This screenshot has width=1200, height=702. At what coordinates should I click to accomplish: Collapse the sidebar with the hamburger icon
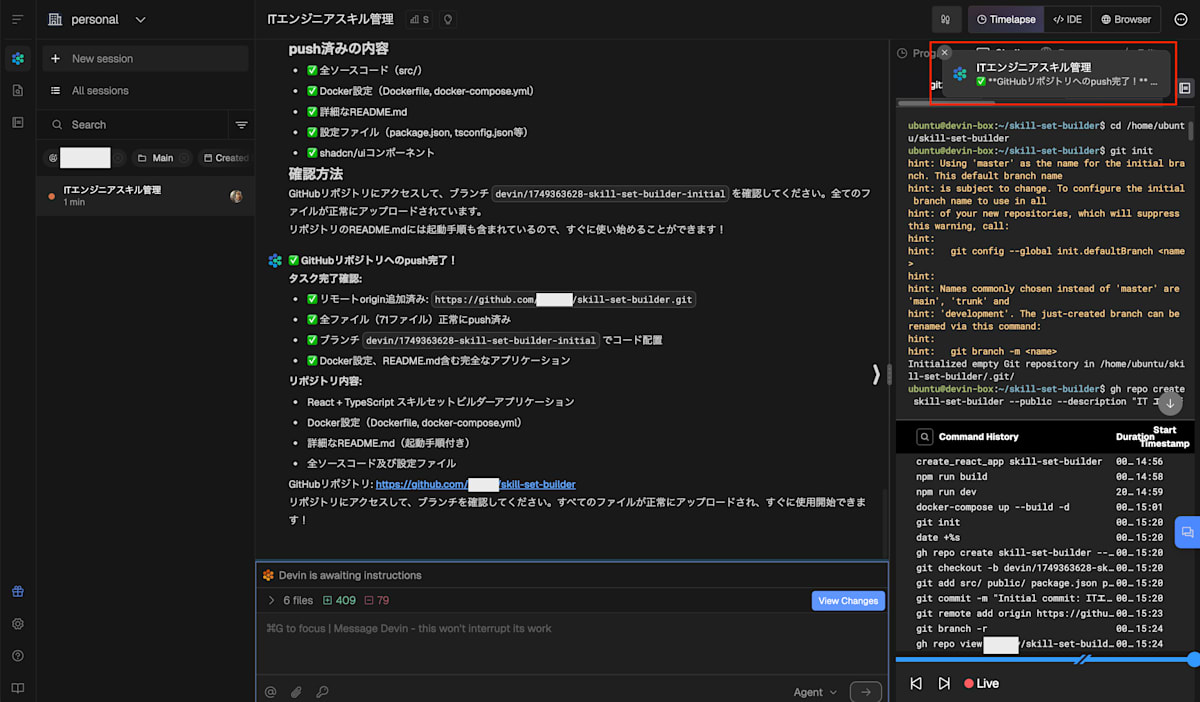17,19
